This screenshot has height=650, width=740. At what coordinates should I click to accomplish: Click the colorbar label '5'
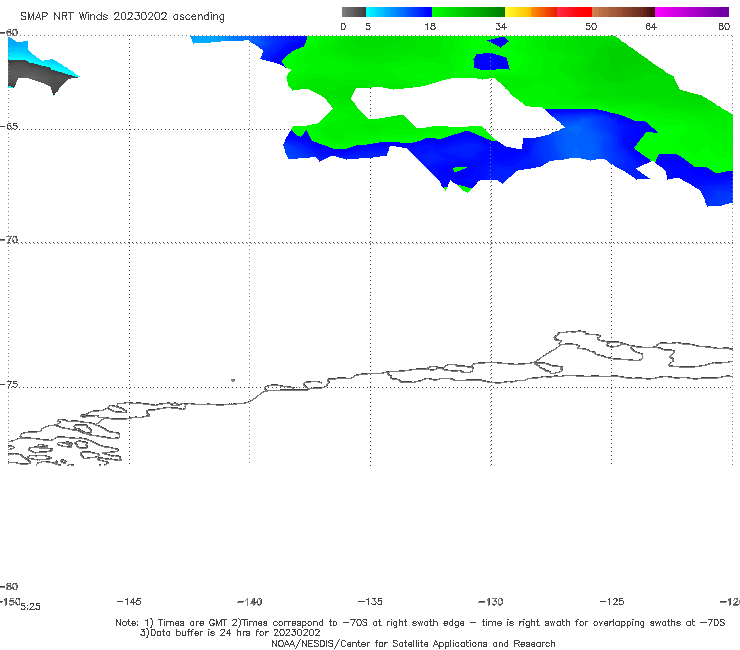pos(368,26)
